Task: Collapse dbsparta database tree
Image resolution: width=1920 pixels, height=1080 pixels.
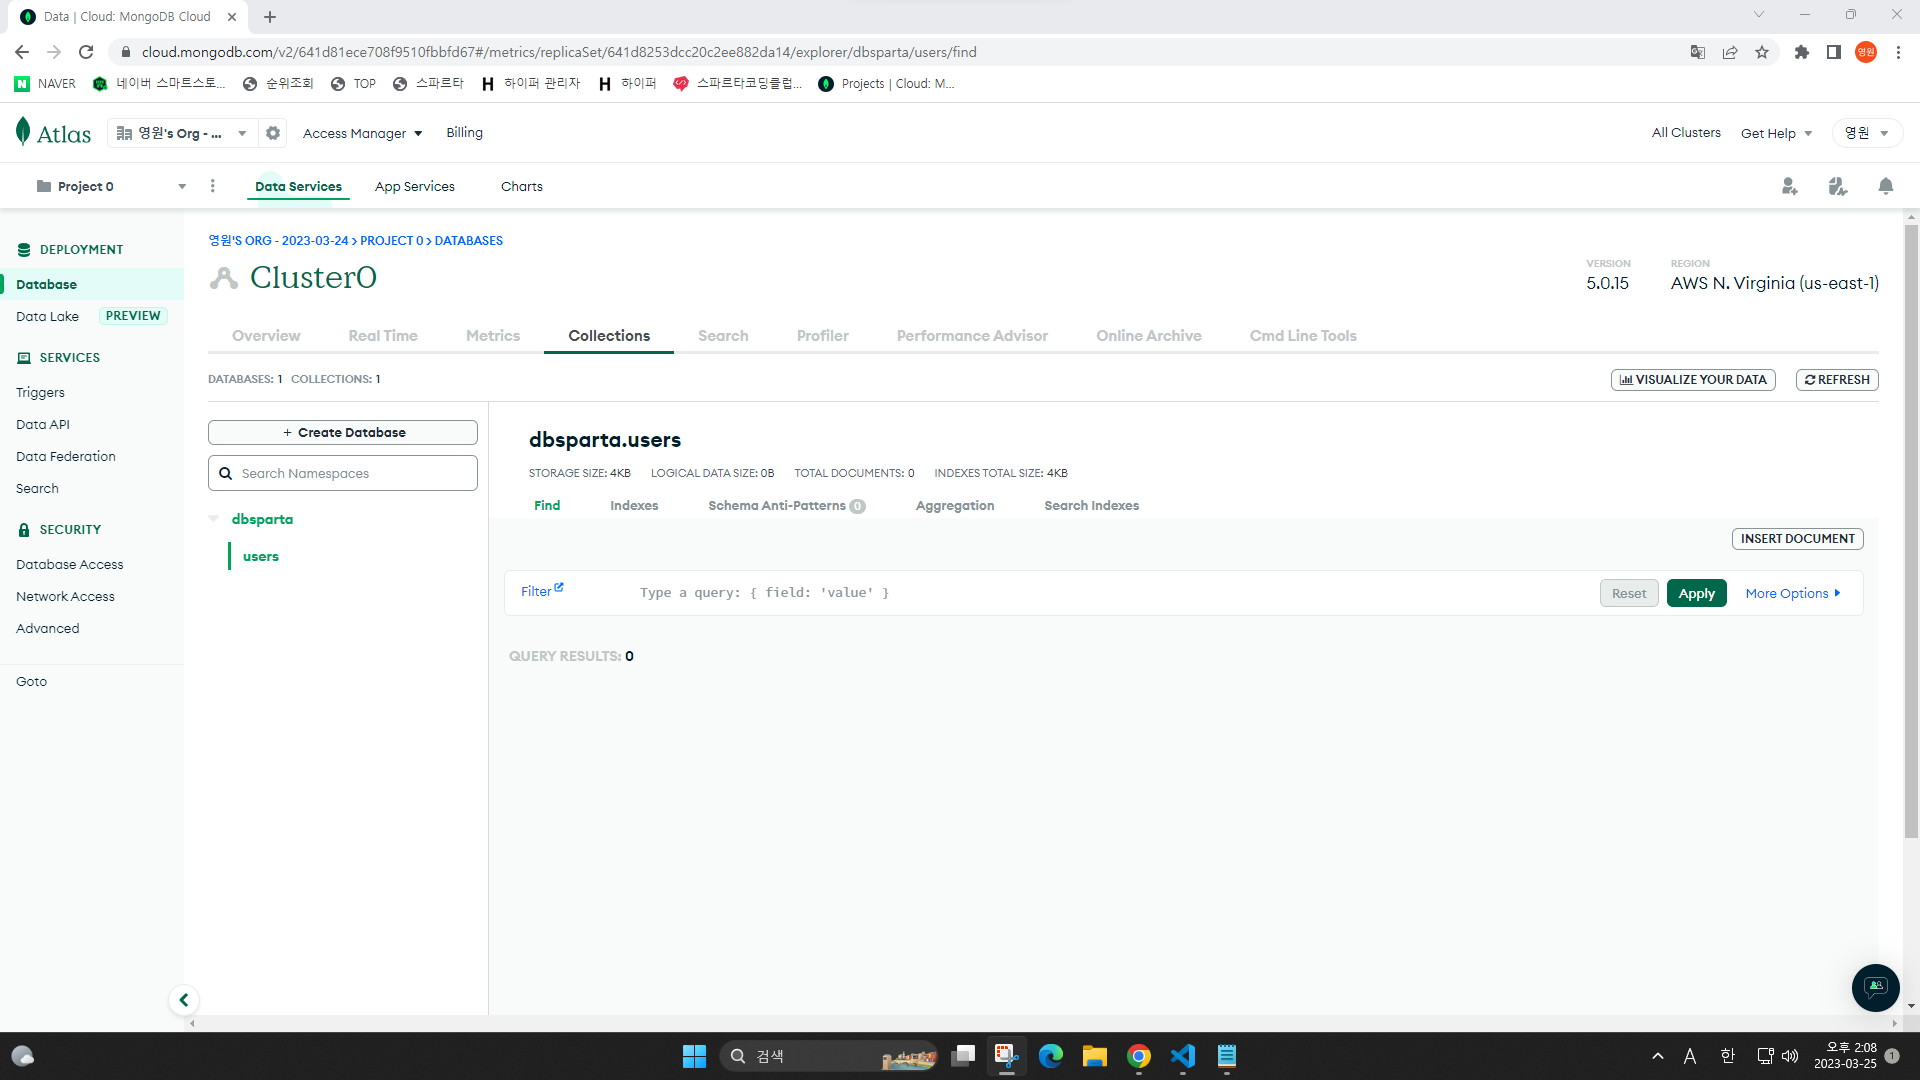Action: point(214,519)
